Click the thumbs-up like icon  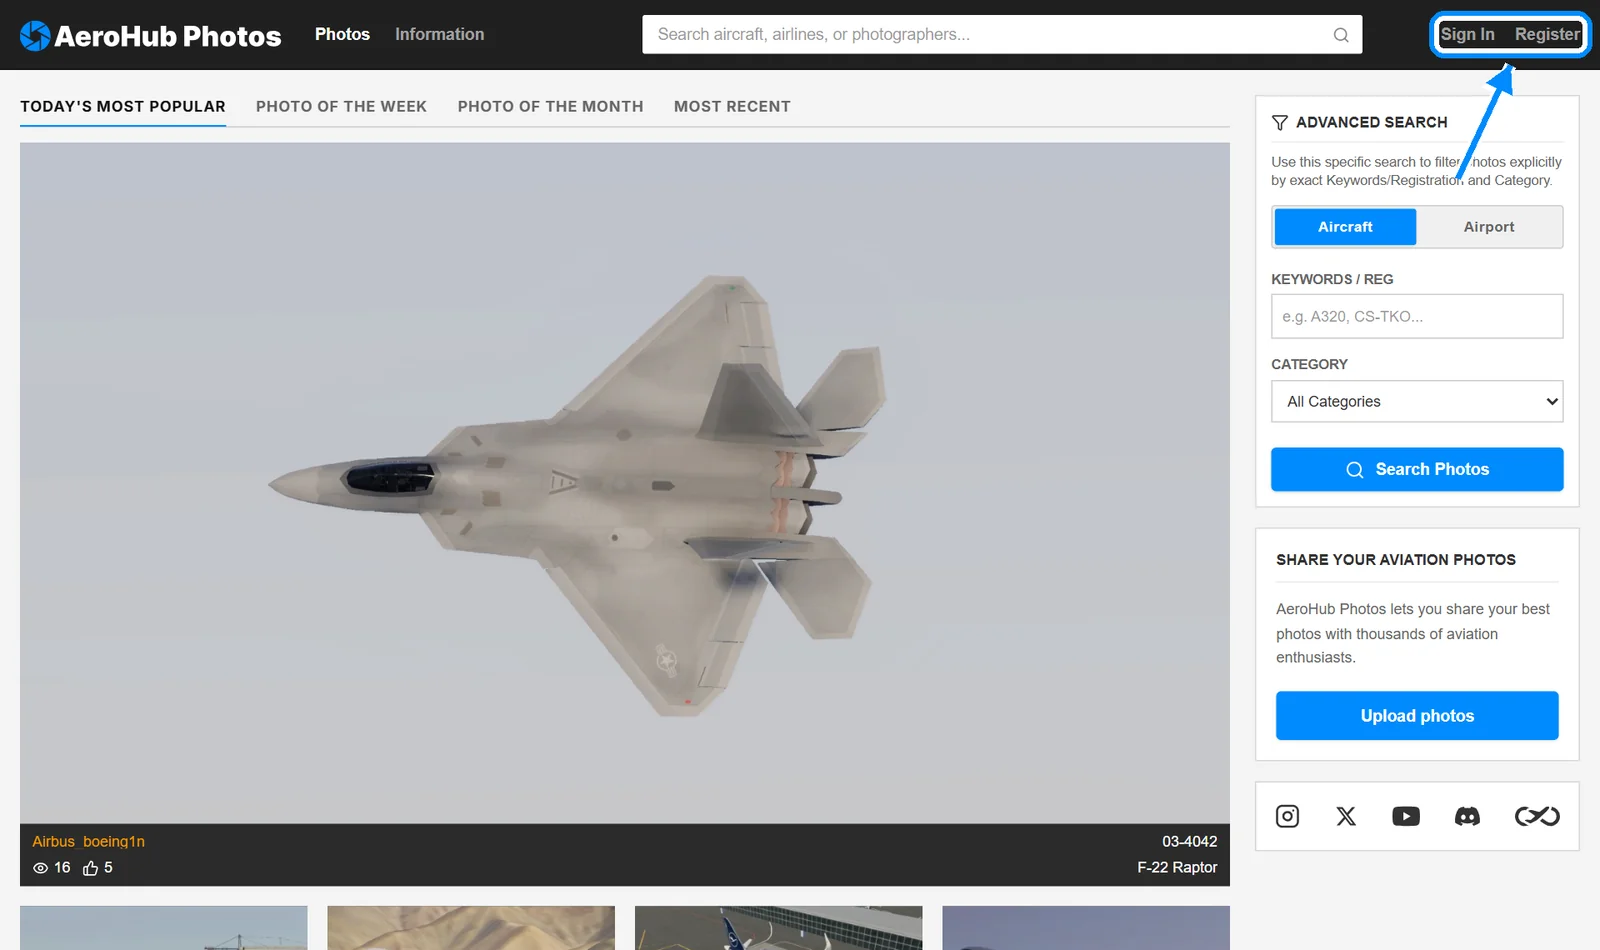[90, 868]
